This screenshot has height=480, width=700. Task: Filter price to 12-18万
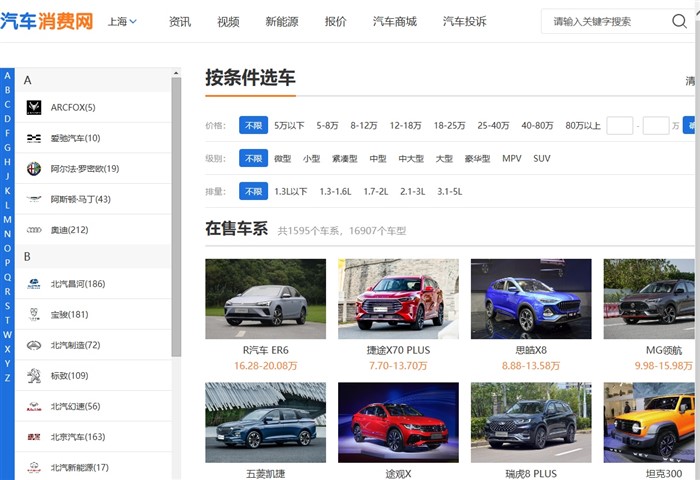click(x=405, y=125)
